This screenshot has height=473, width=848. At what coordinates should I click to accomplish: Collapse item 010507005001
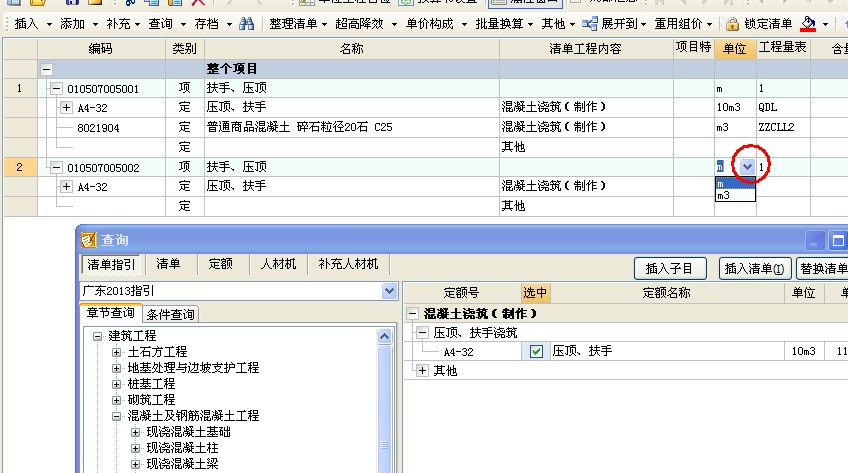point(56,89)
